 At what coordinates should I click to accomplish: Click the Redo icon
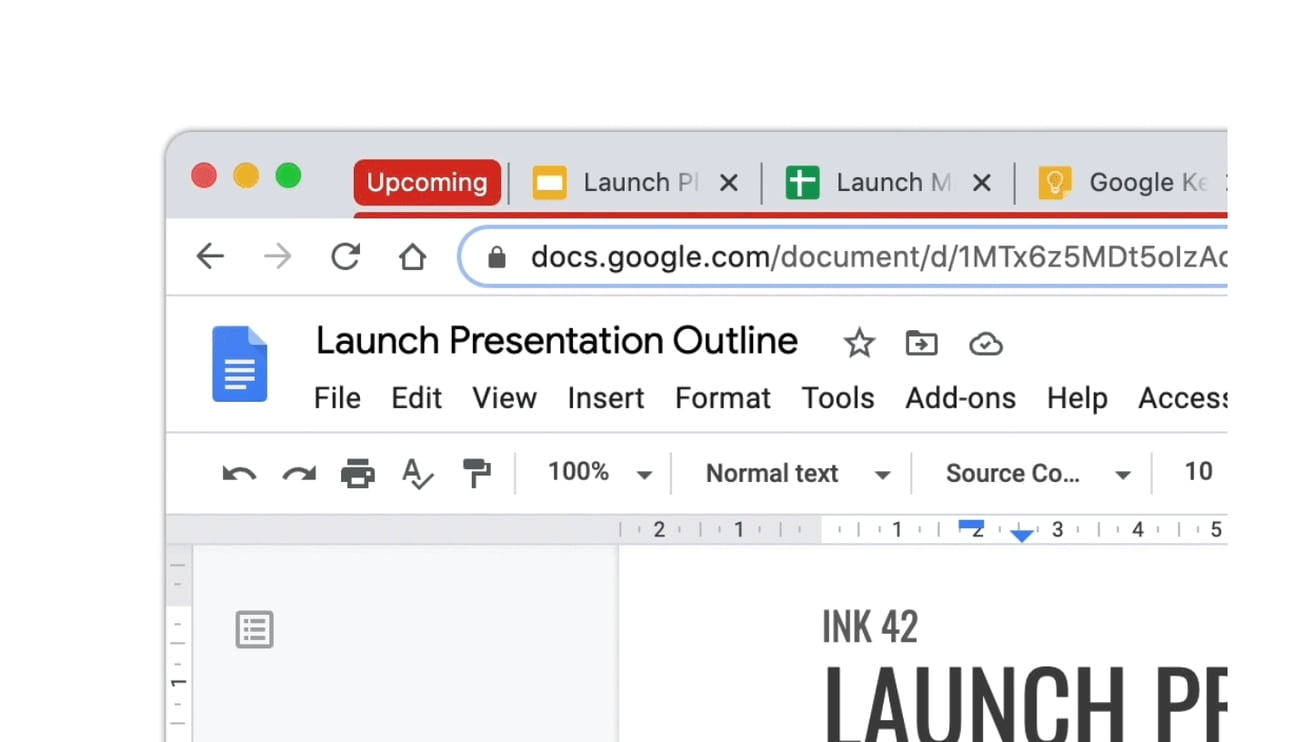(x=298, y=472)
